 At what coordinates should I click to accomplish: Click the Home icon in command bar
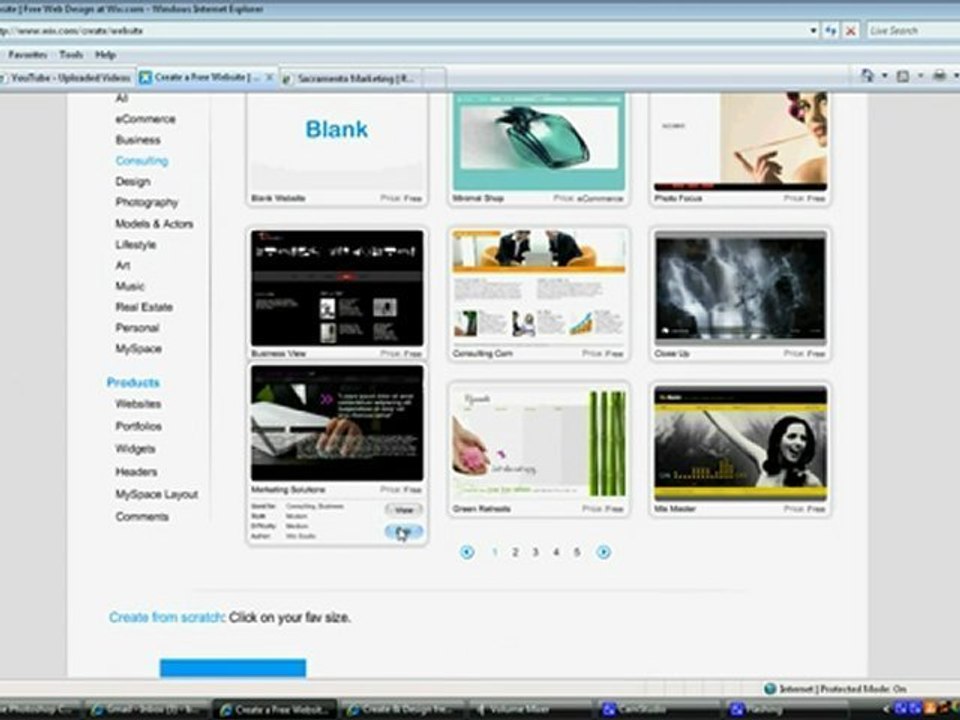[868, 75]
